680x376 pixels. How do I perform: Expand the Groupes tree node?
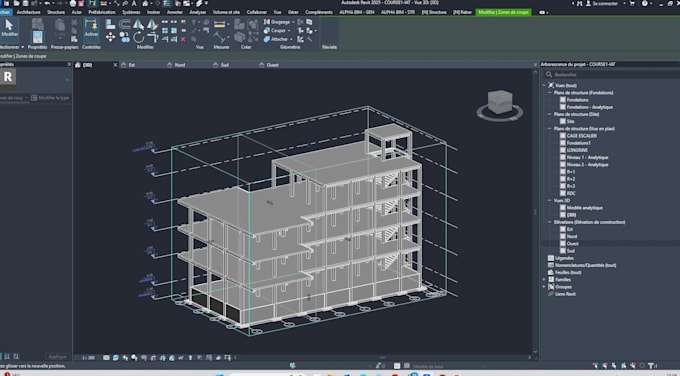tap(544, 287)
